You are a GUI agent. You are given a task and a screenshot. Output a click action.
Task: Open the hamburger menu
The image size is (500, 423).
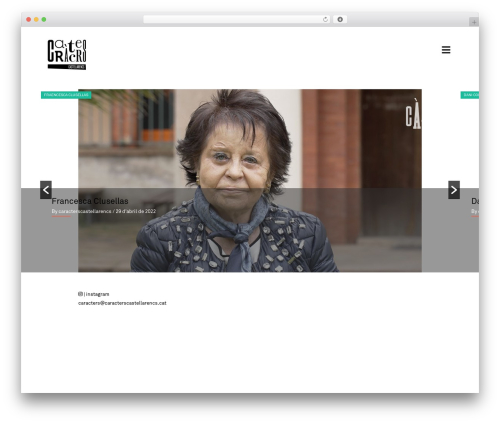(x=446, y=50)
